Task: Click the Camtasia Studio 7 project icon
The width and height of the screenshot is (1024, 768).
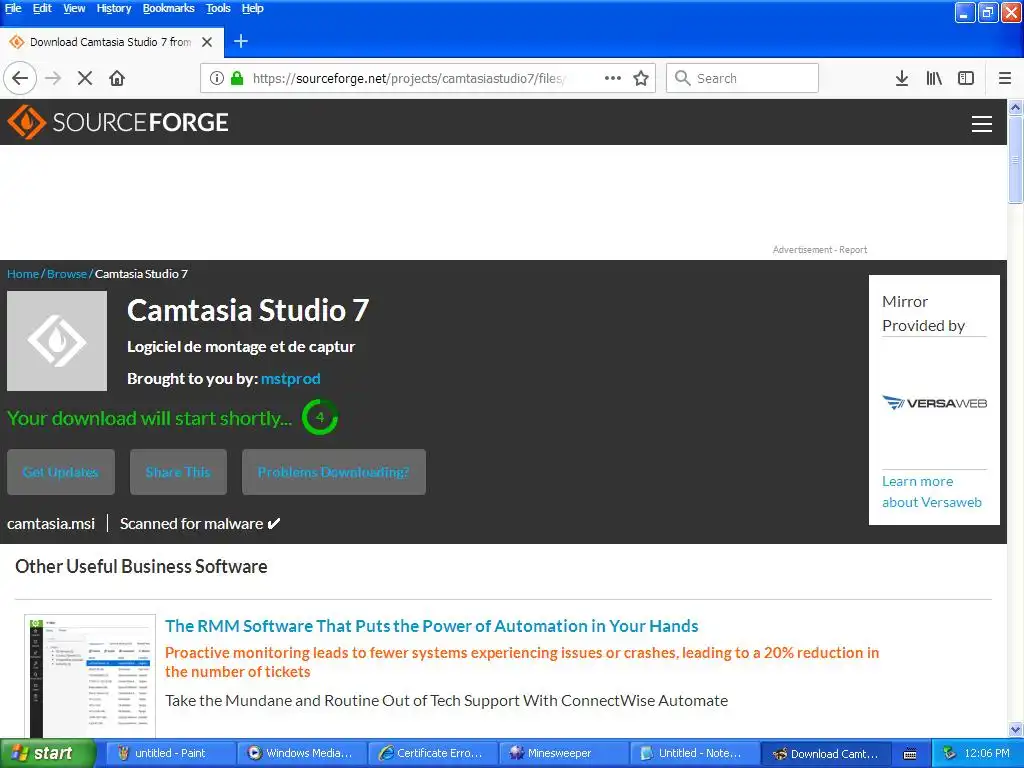Action: point(57,341)
